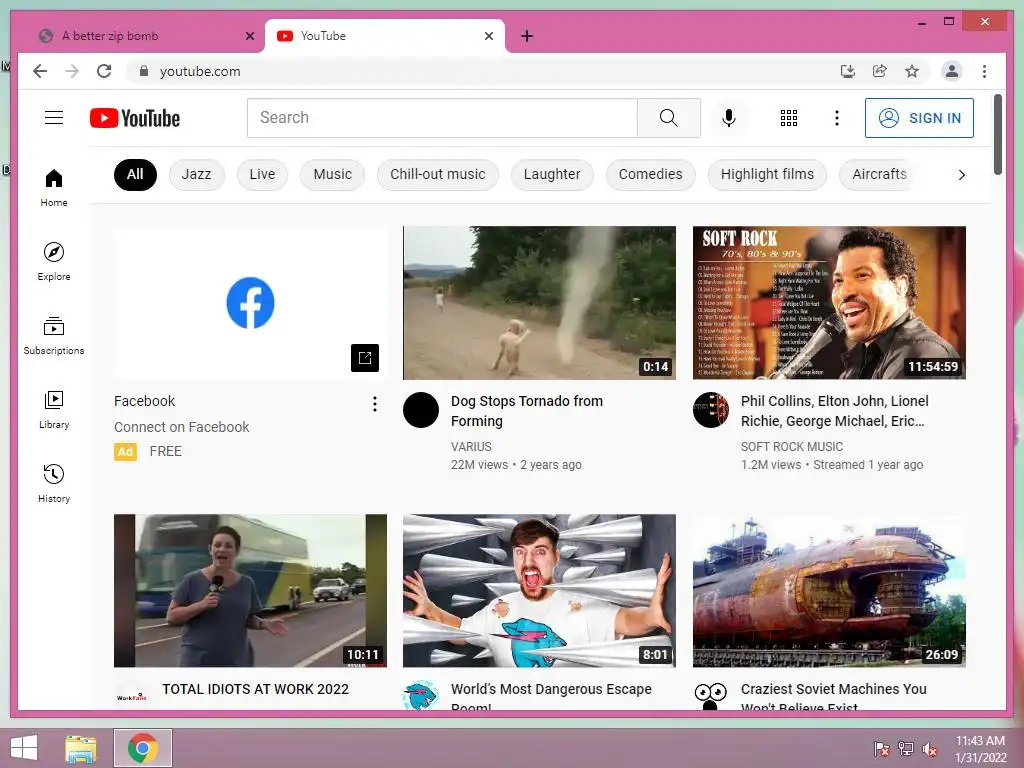Click the YouTube logo
This screenshot has height=768, width=1024.
tap(135, 118)
